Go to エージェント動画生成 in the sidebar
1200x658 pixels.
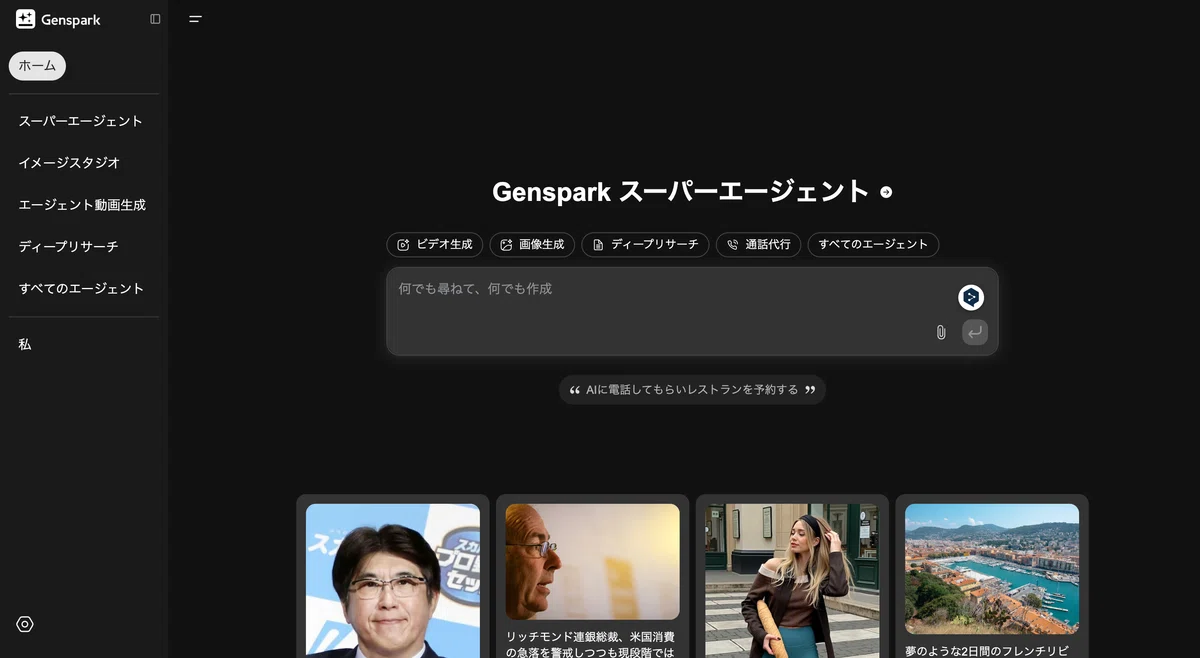point(82,205)
